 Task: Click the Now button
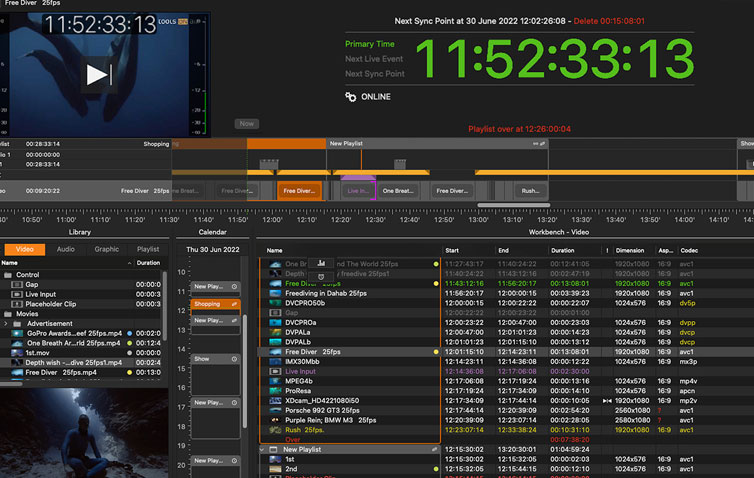[x=247, y=124]
